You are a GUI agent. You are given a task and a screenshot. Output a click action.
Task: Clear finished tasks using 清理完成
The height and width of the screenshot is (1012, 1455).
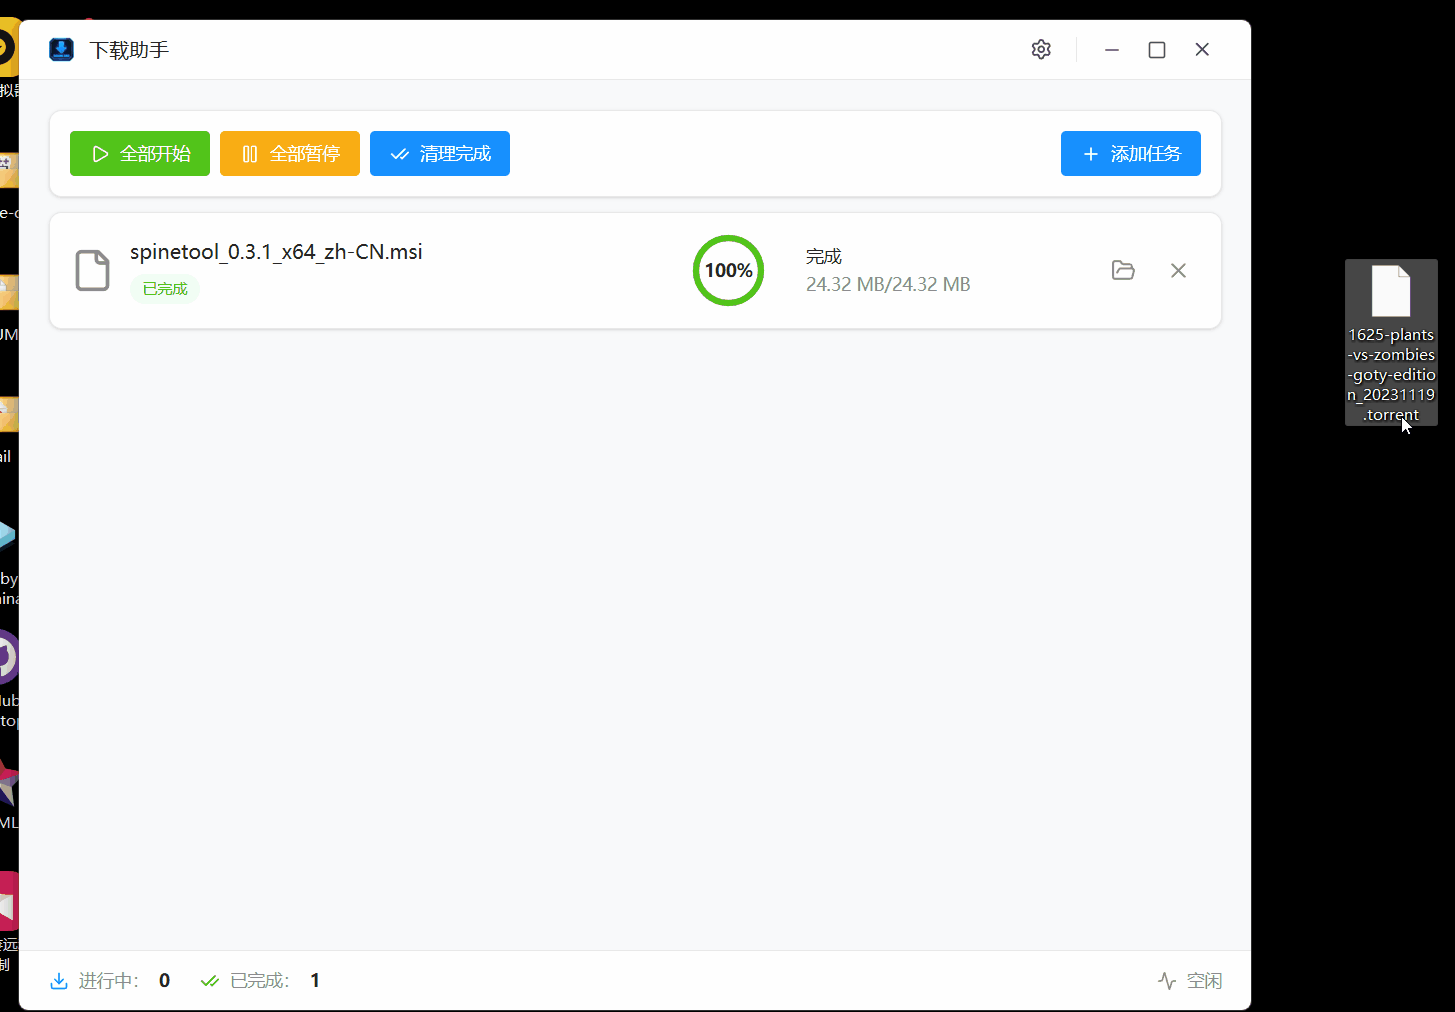coord(440,153)
